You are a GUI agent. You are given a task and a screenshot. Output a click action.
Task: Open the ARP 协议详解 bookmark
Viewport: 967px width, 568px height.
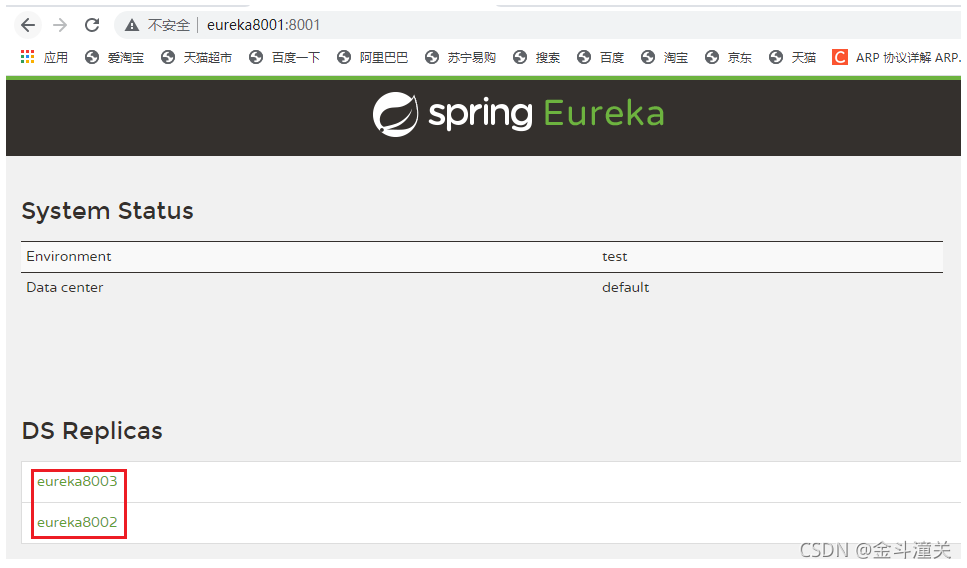(x=896, y=57)
